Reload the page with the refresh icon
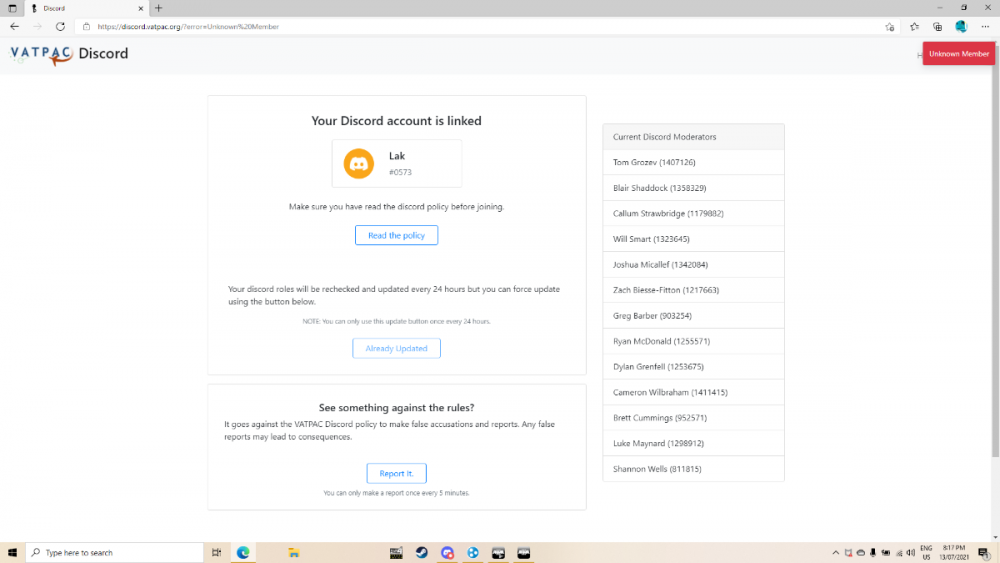This screenshot has width=1000, height=563. pyautogui.click(x=60, y=27)
